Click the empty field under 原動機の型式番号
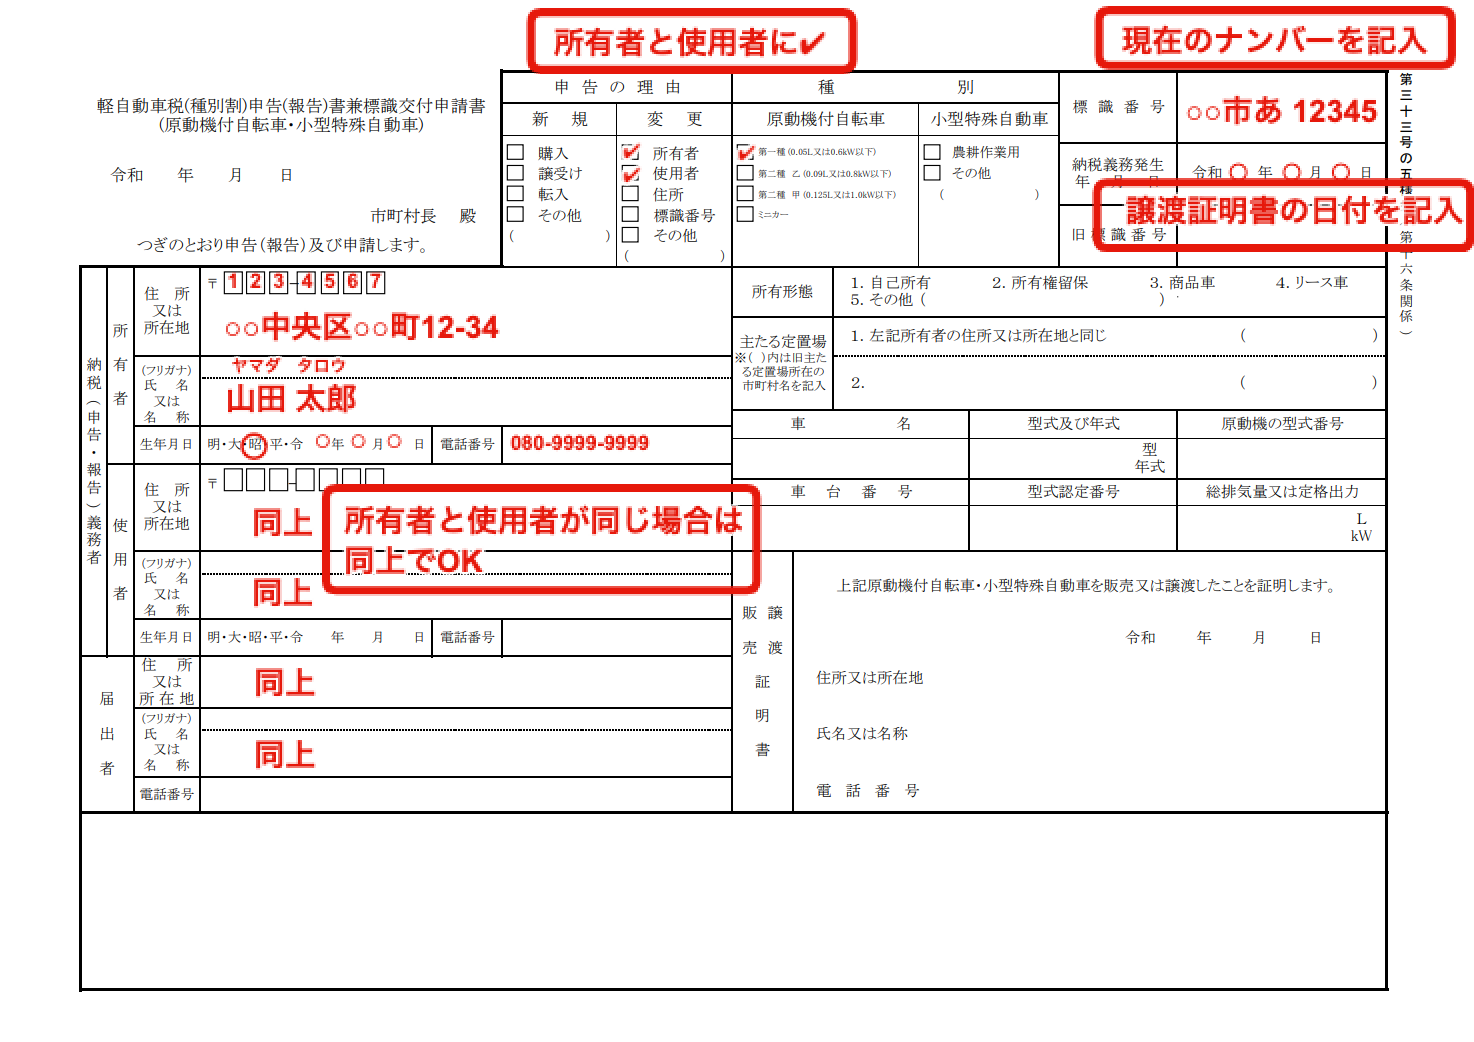The height and width of the screenshot is (1042, 1474). click(1282, 458)
